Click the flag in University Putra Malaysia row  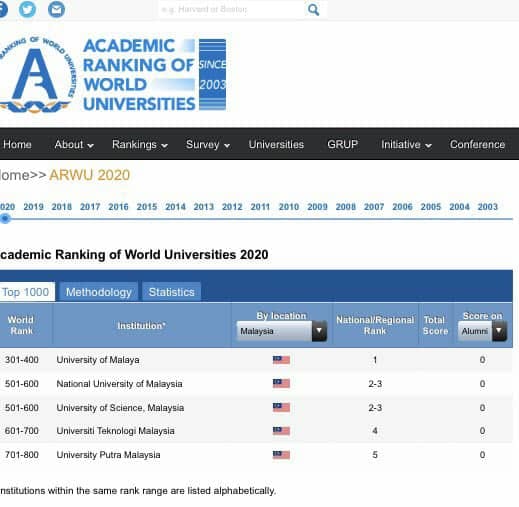point(281,455)
